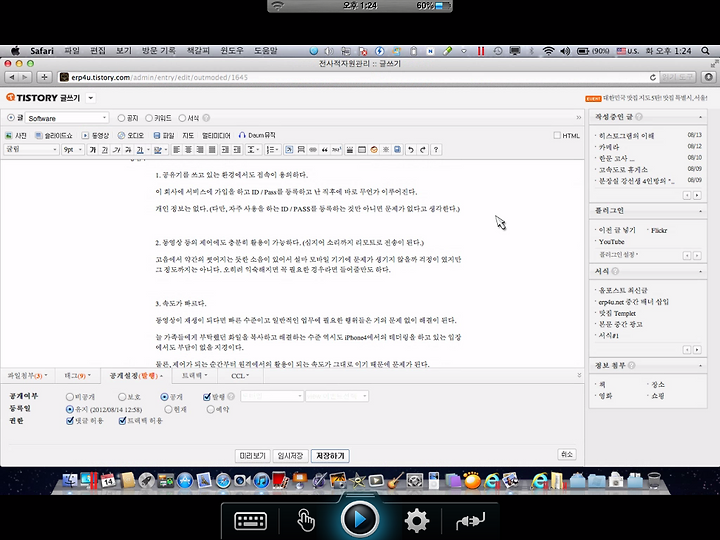Open editor help with the question mark icon
Viewport: 720px width, 540px height.
(436, 150)
